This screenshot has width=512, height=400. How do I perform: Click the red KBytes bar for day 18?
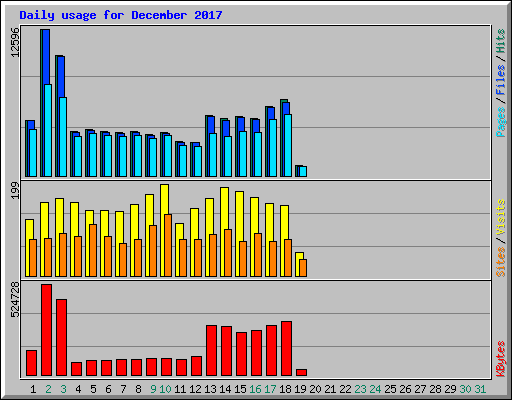(286, 349)
